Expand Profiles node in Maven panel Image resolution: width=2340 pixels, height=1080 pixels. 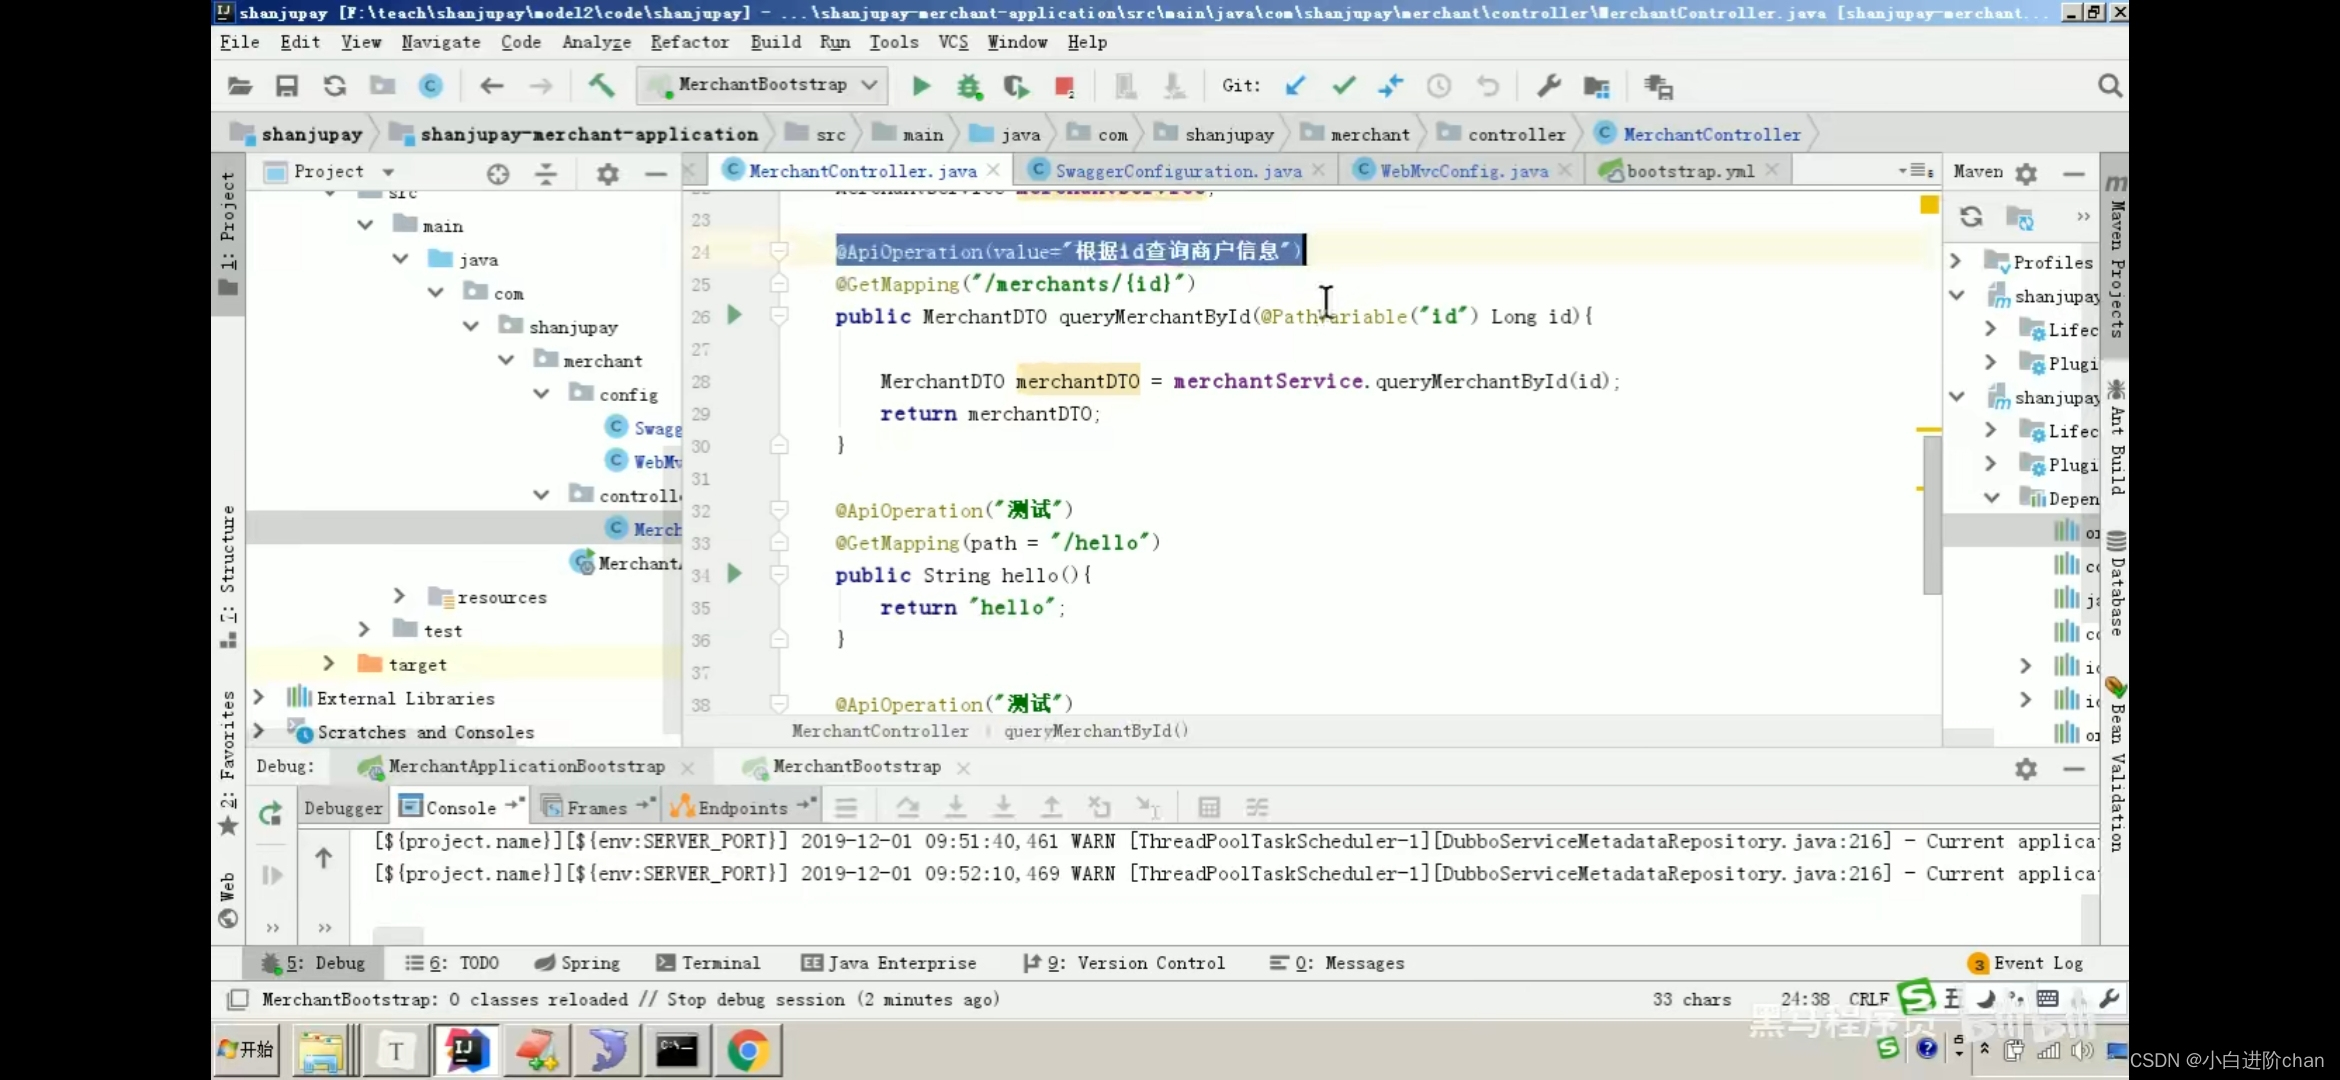[x=1956, y=262]
